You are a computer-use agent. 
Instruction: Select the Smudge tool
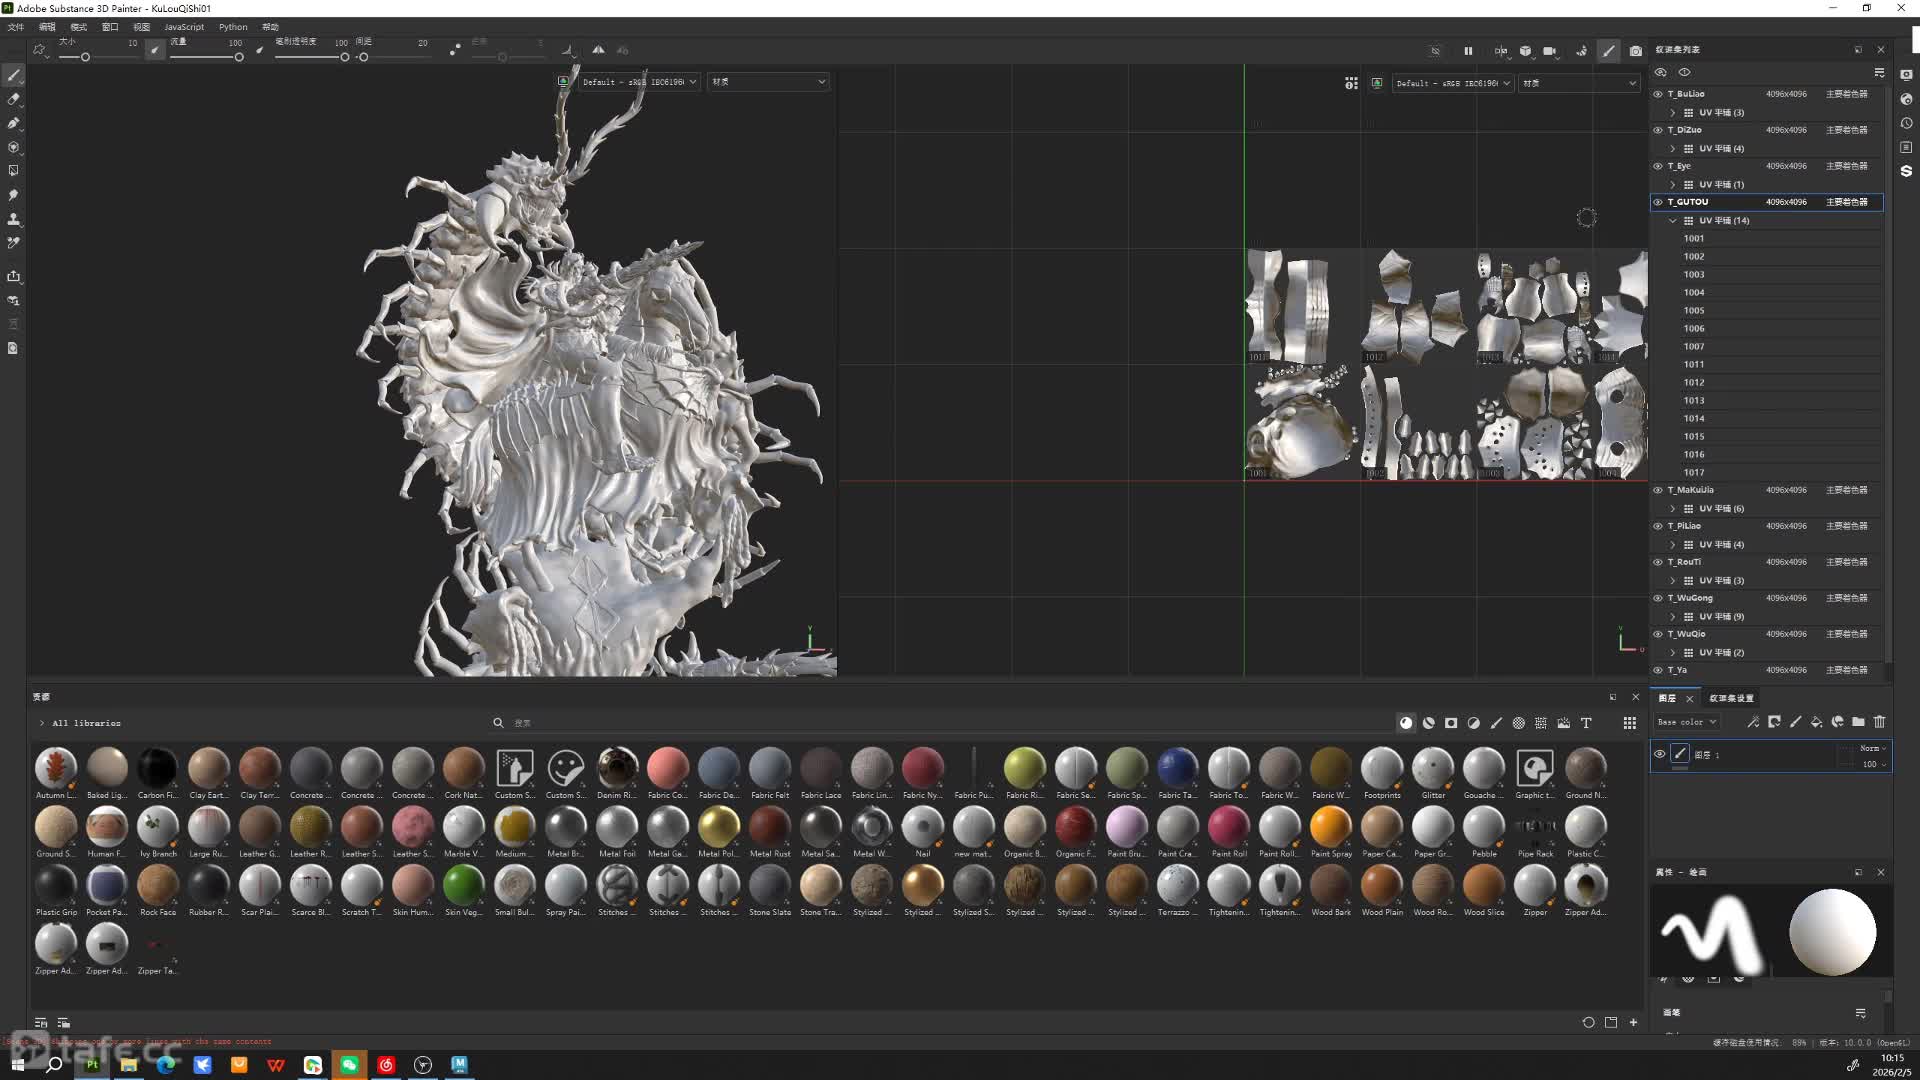pos(14,195)
